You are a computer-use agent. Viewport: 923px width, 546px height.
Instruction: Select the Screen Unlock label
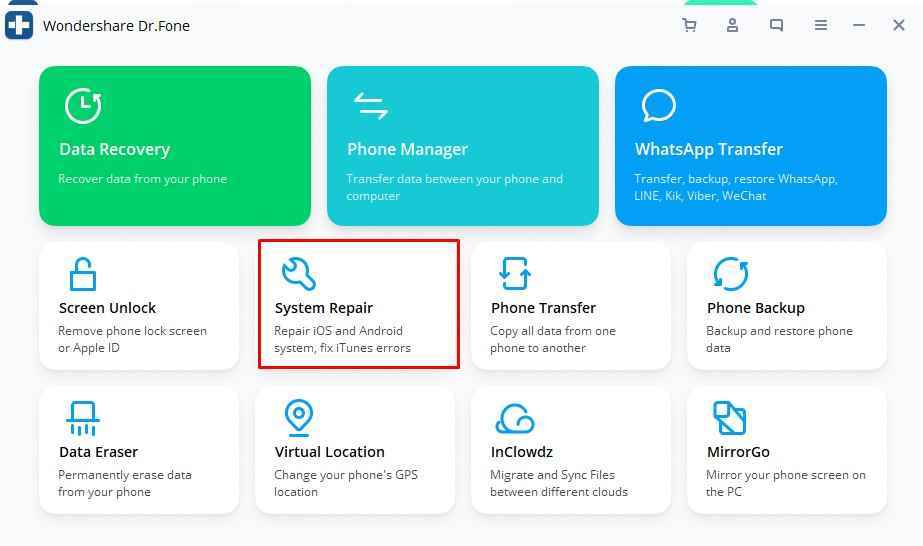tap(108, 308)
